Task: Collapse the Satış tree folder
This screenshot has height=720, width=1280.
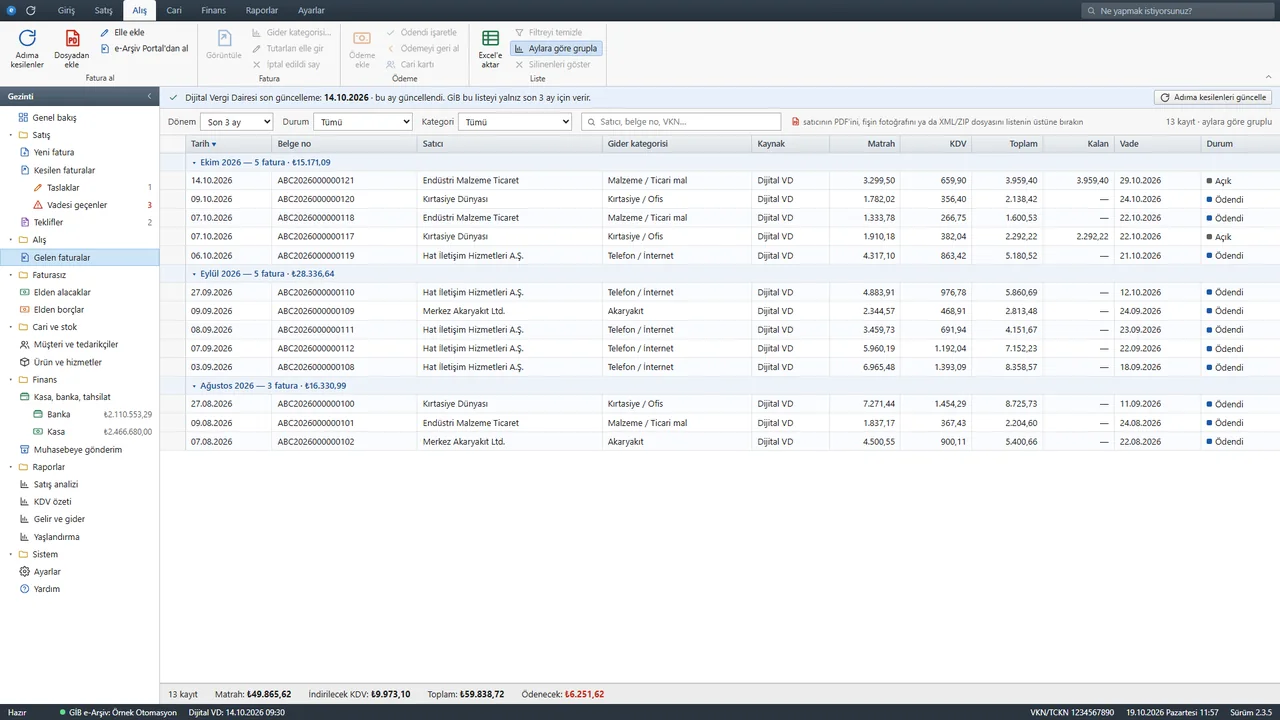Action: [11, 135]
